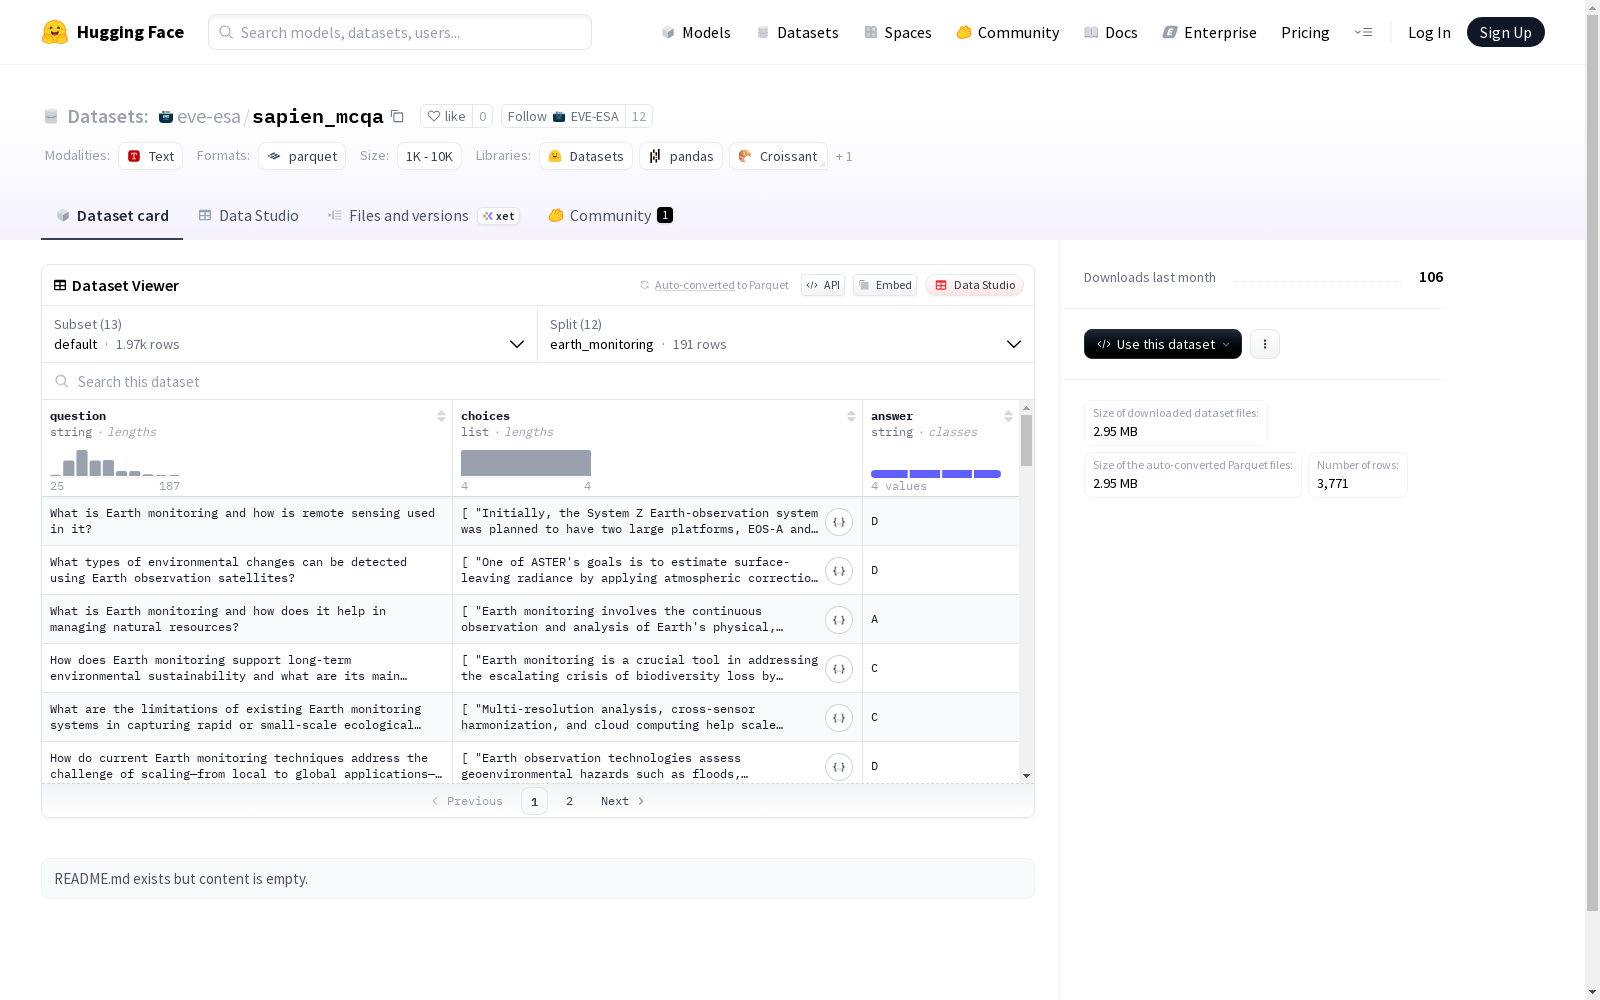Select the Text modality tag
Image resolution: width=1600 pixels, height=1000 pixels.
[151, 156]
